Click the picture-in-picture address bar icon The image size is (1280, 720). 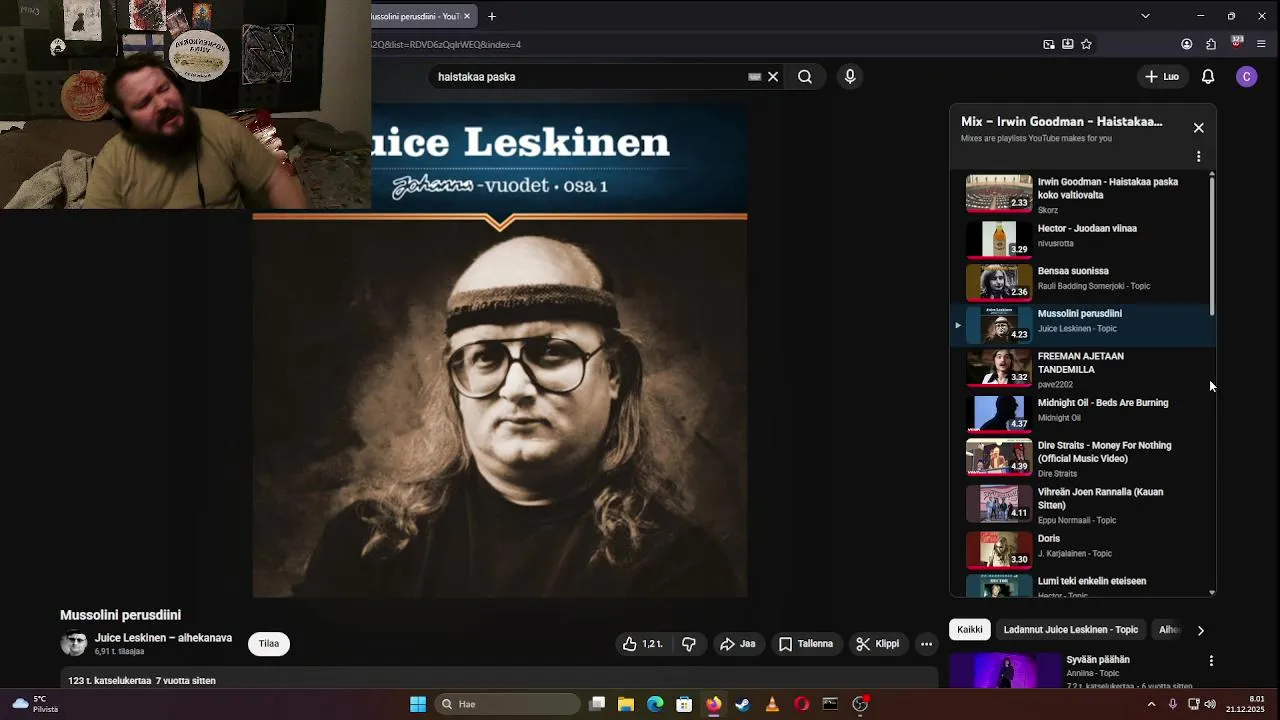tap(1049, 44)
